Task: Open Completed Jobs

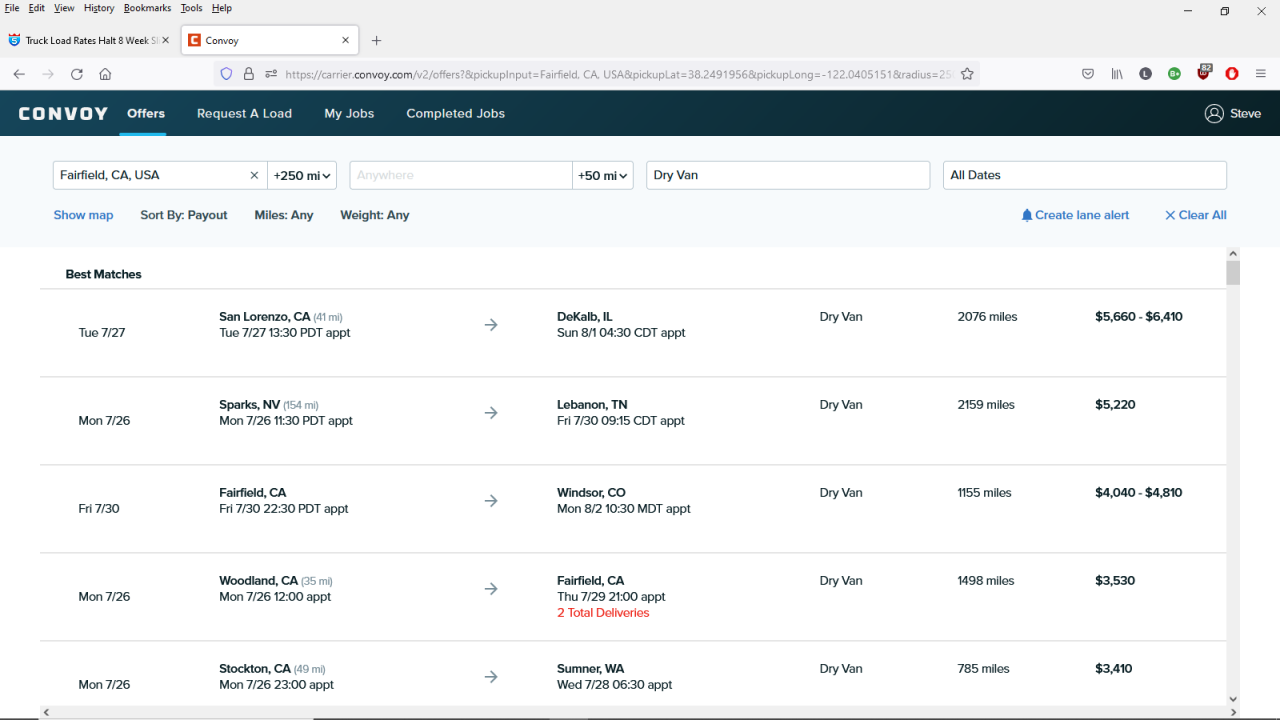Action: pos(455,114)
